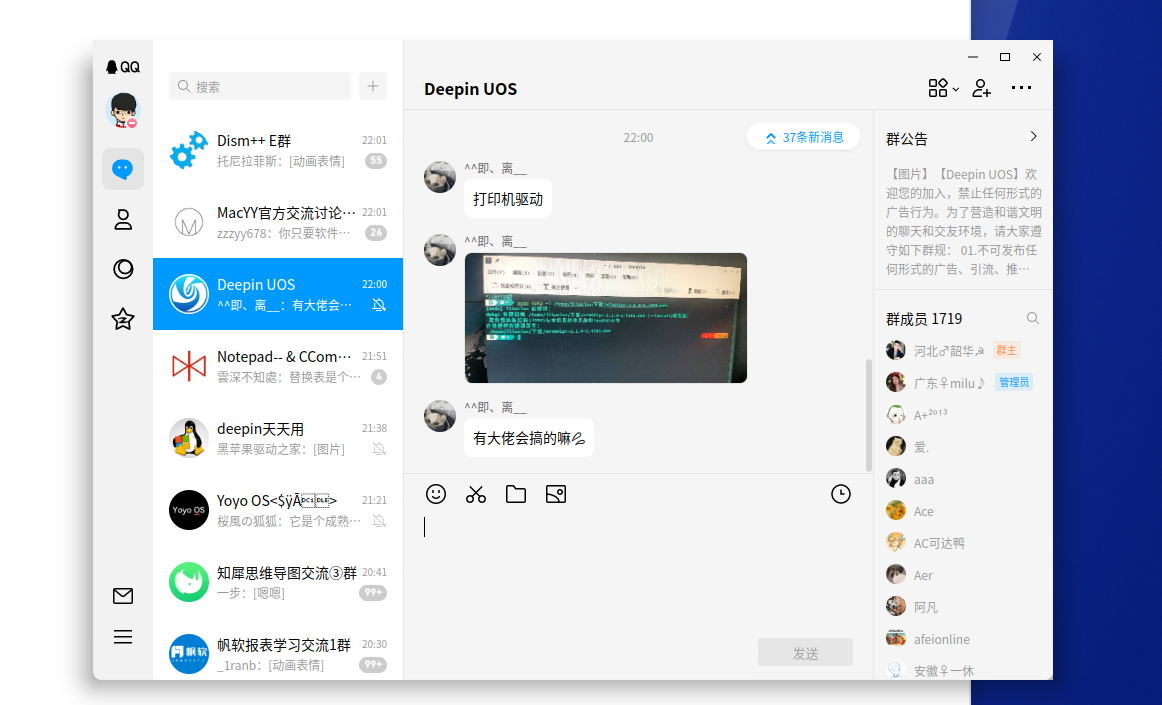Open Notepad-- & CCom conversation
Screen dimensions: 1162x705
[x=278, y=366]
